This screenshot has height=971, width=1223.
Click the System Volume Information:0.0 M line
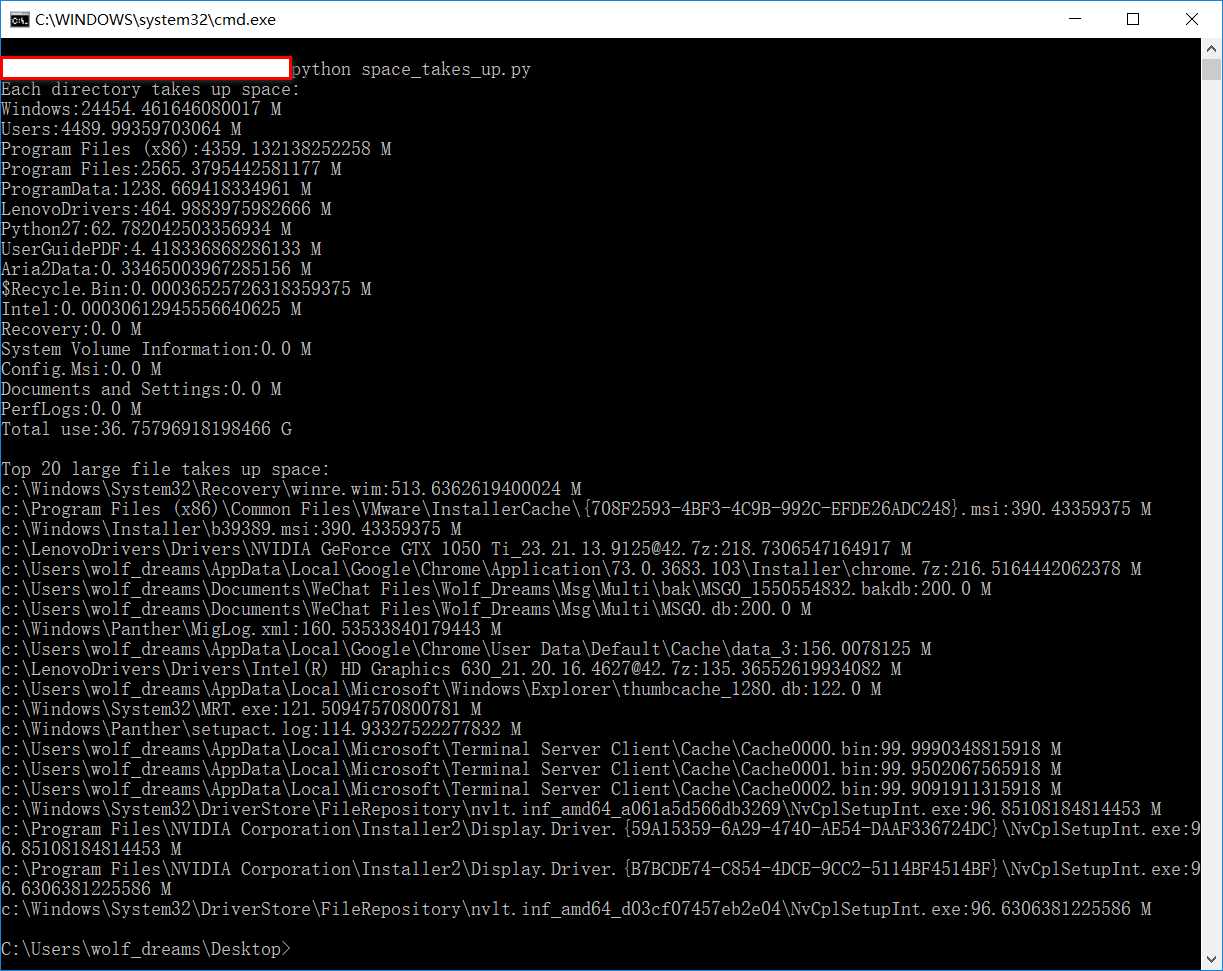point(156,349)
